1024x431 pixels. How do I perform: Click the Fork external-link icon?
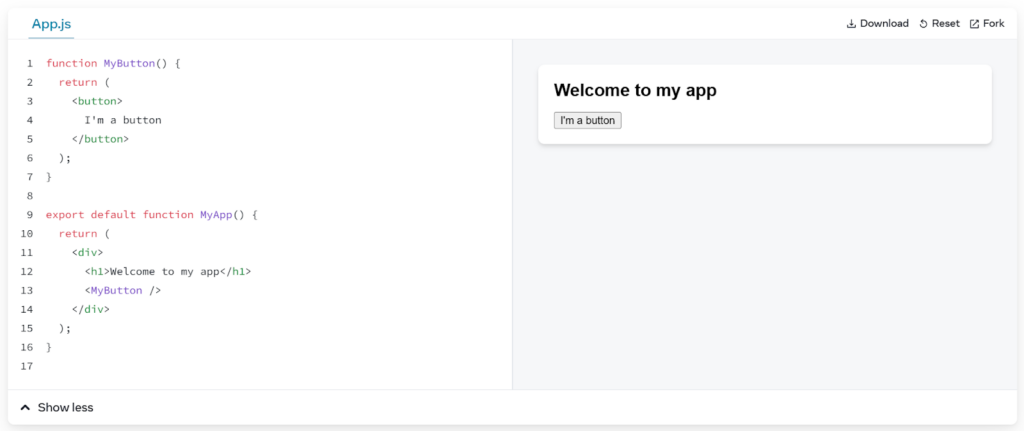click(974, 24)
